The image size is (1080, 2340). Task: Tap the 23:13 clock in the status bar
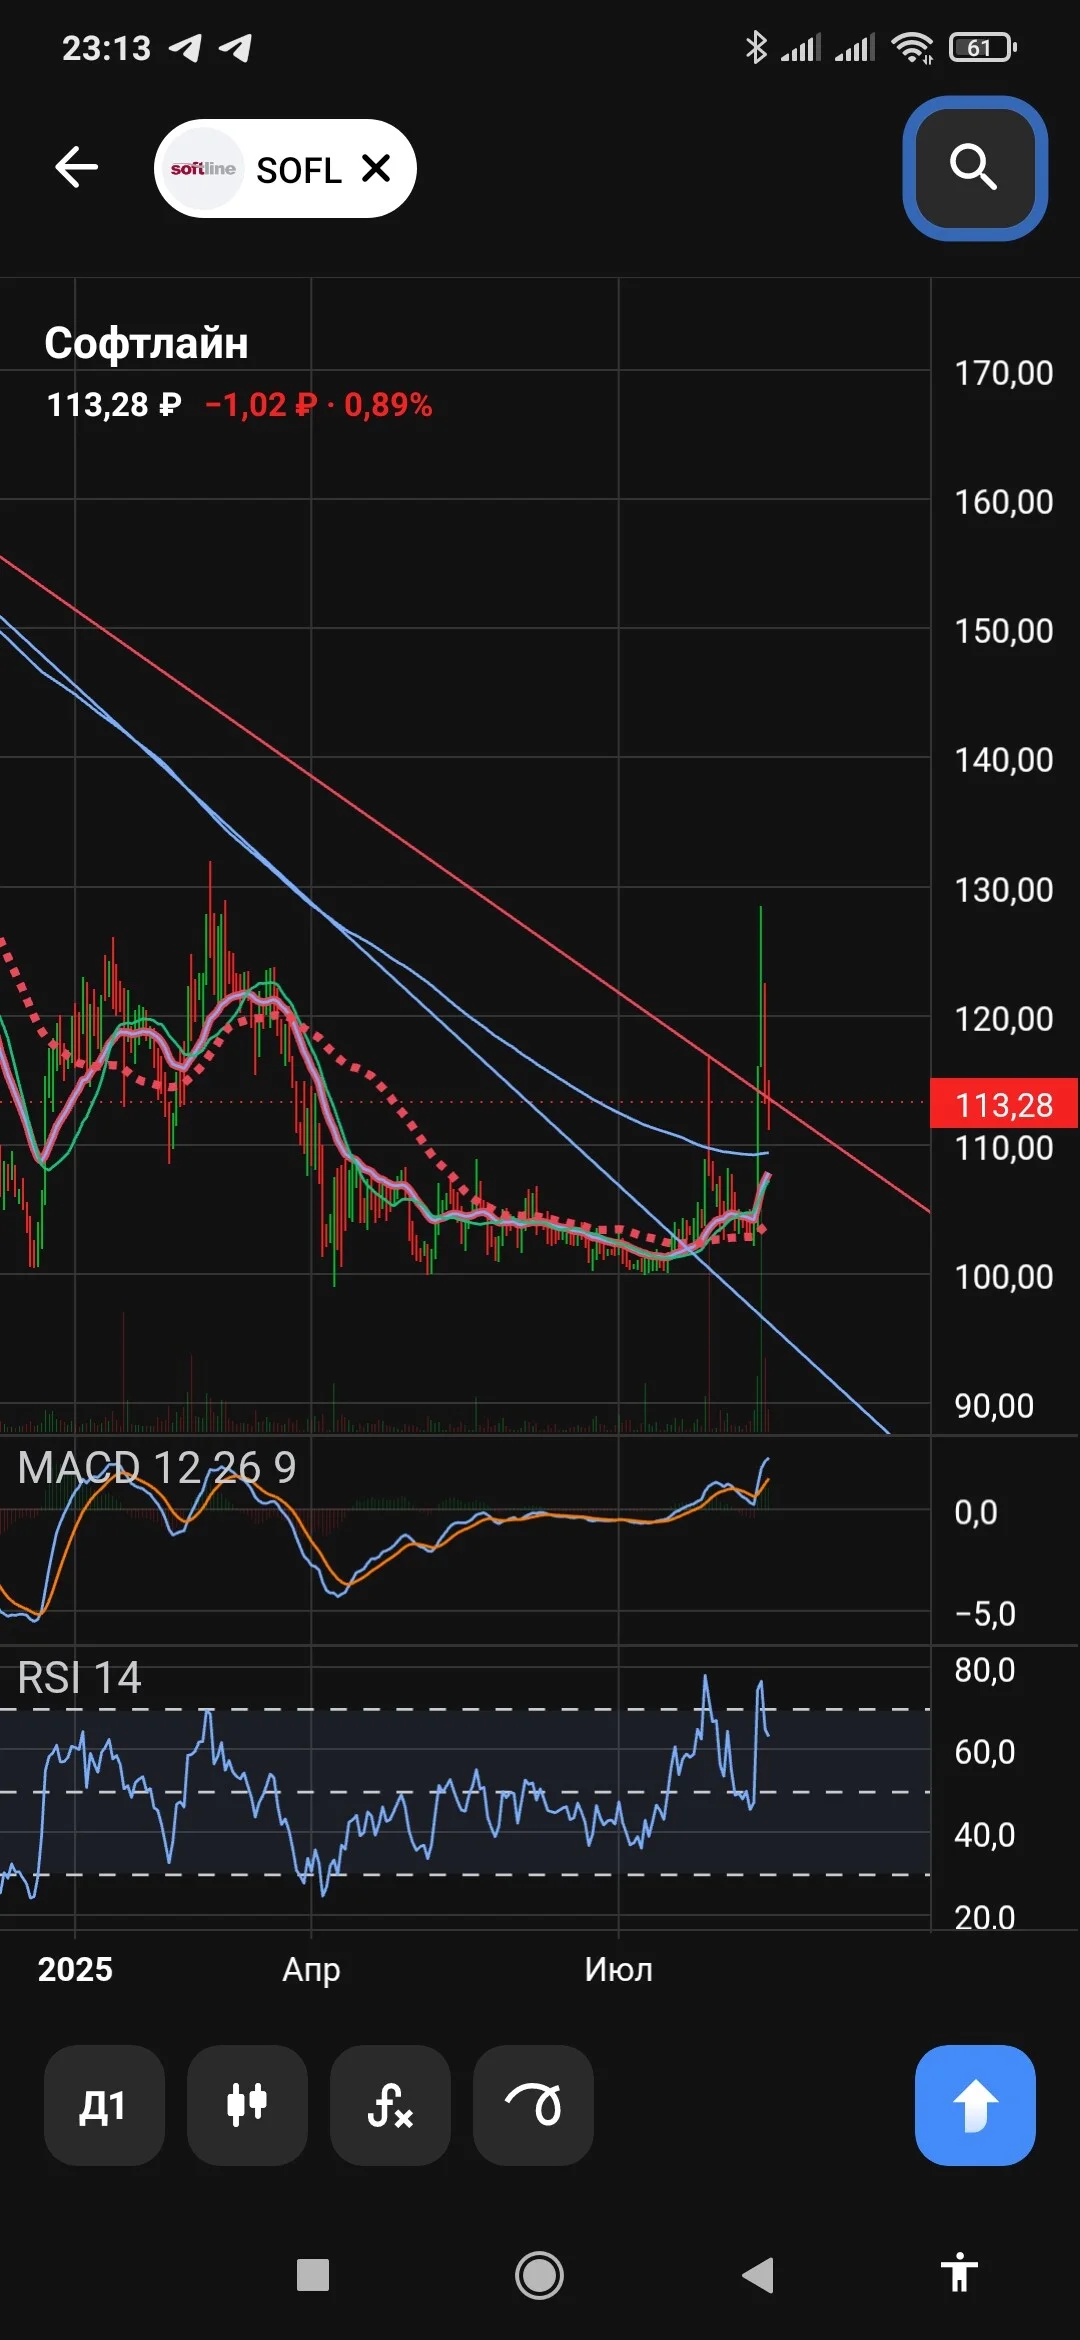[106, 48]
